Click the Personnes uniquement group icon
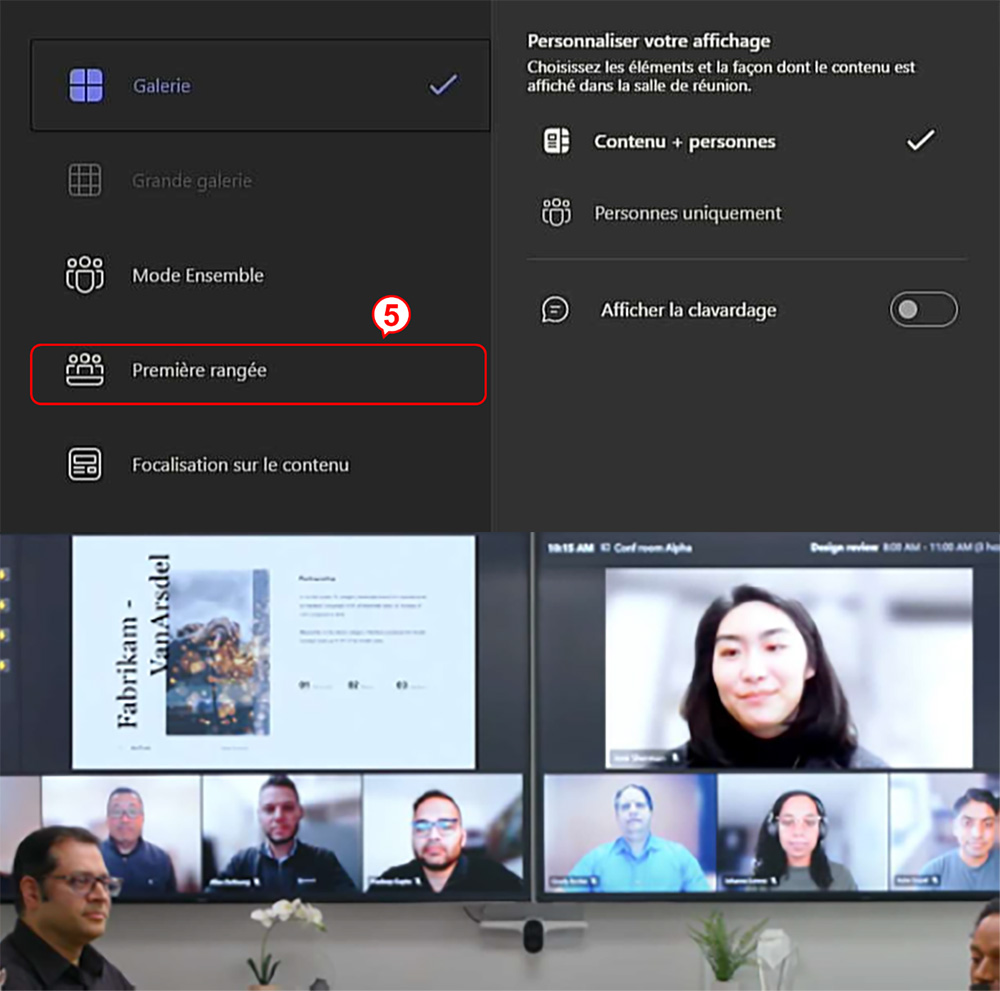Image resolution: width=1000 pixels, height=991 pixels. (x=556, y=213)
